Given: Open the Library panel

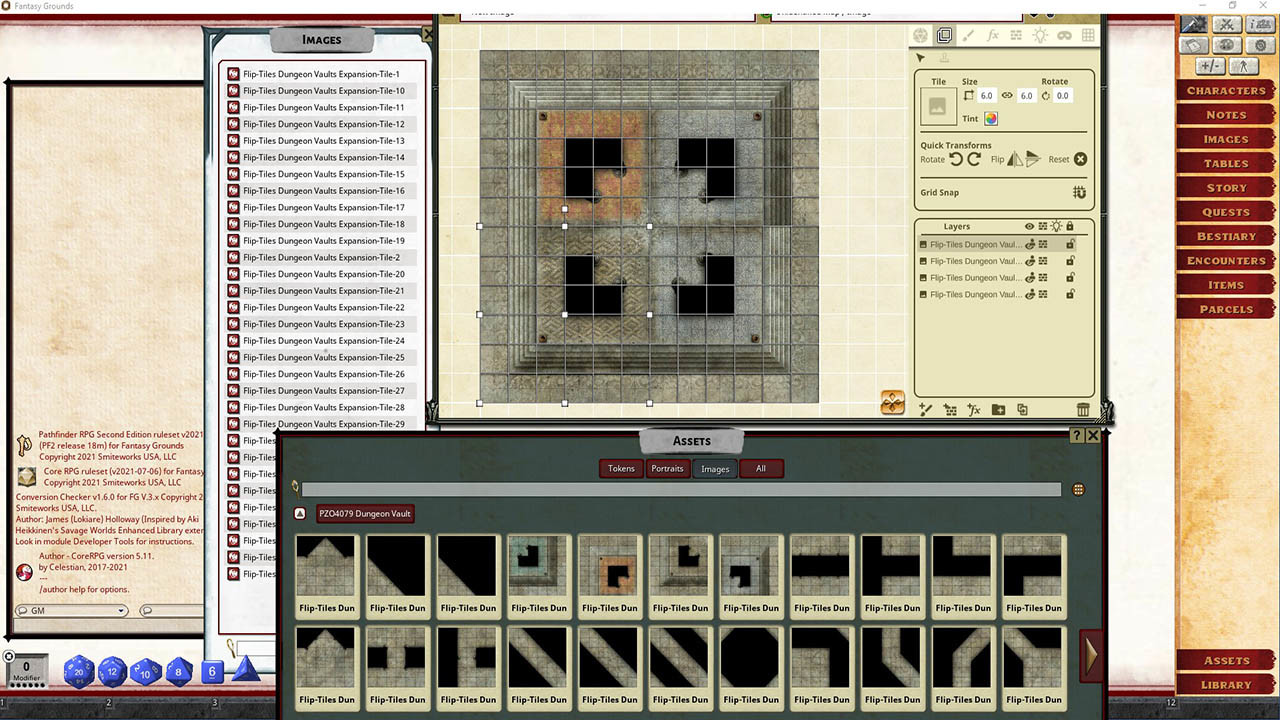Looking at the screenshot, I should [x=1225, y=684].
